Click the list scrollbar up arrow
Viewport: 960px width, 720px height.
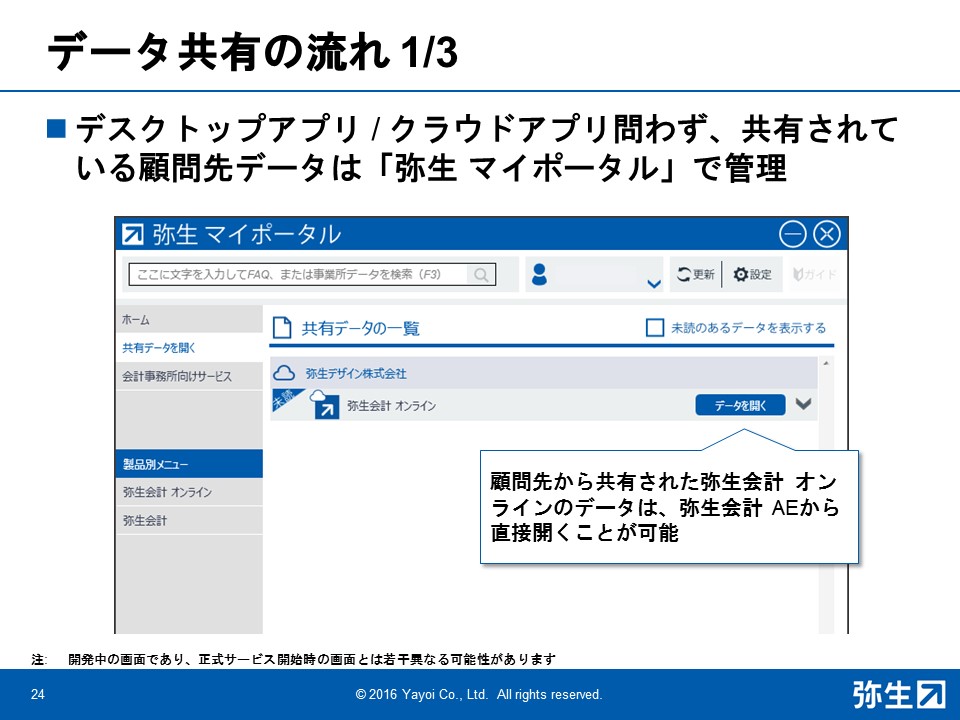826,364
